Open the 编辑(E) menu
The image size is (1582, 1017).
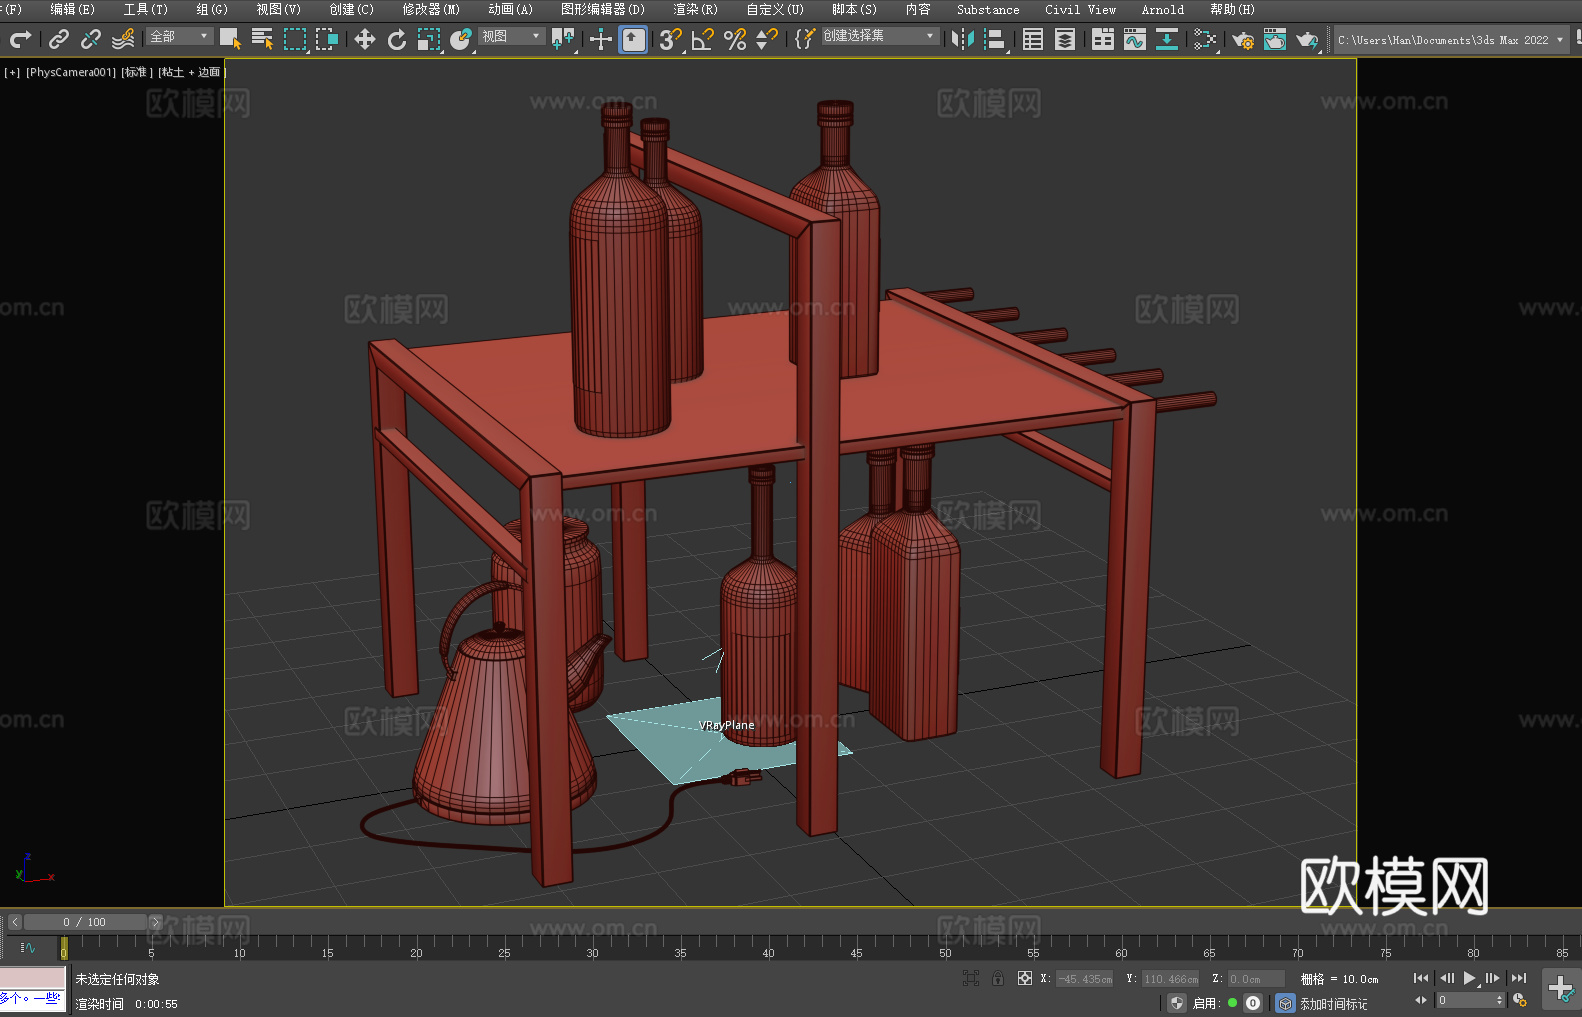pyautogui.click(x=72, y=9)
